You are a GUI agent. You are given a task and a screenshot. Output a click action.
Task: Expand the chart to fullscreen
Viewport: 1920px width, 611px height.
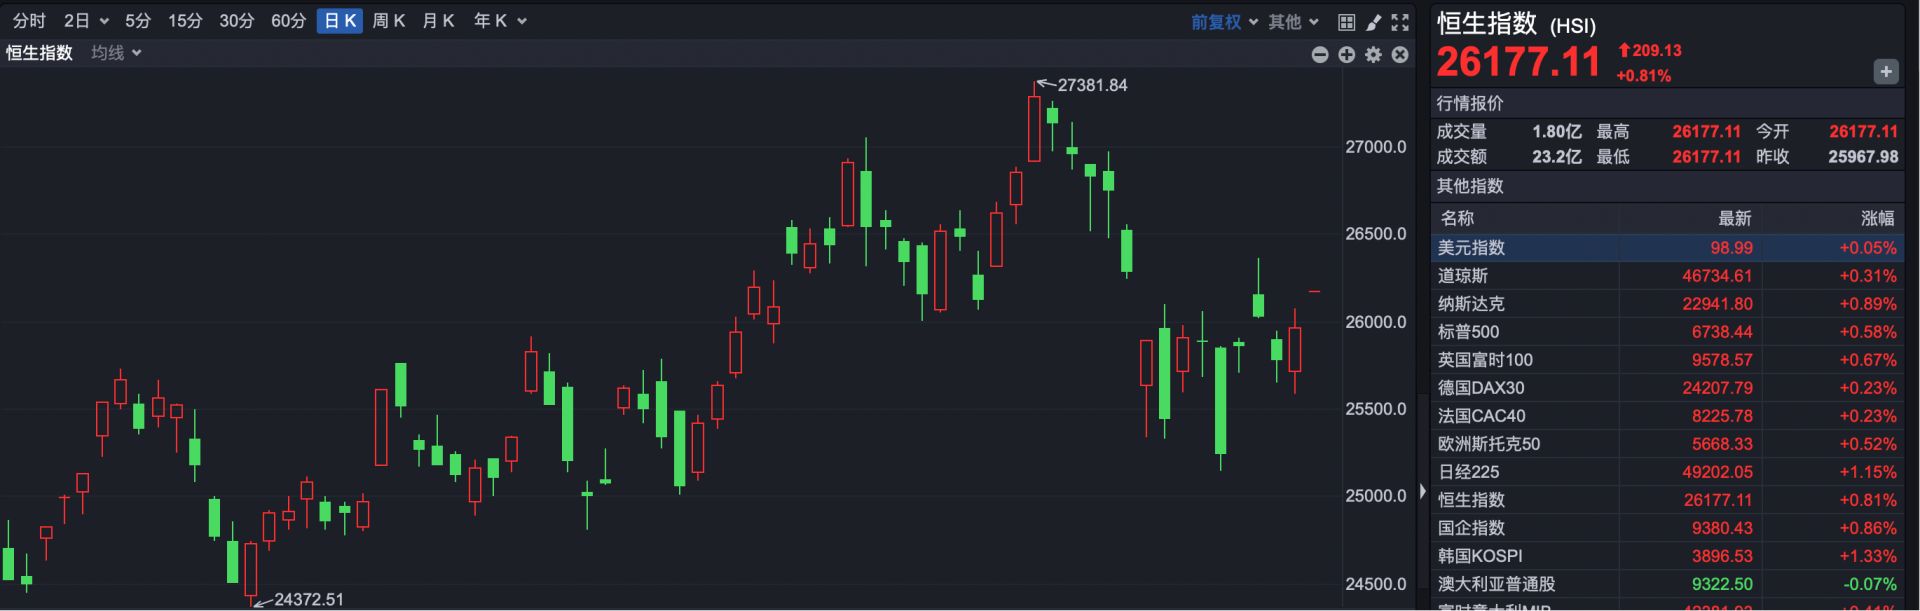click(x=1400, y=21)
